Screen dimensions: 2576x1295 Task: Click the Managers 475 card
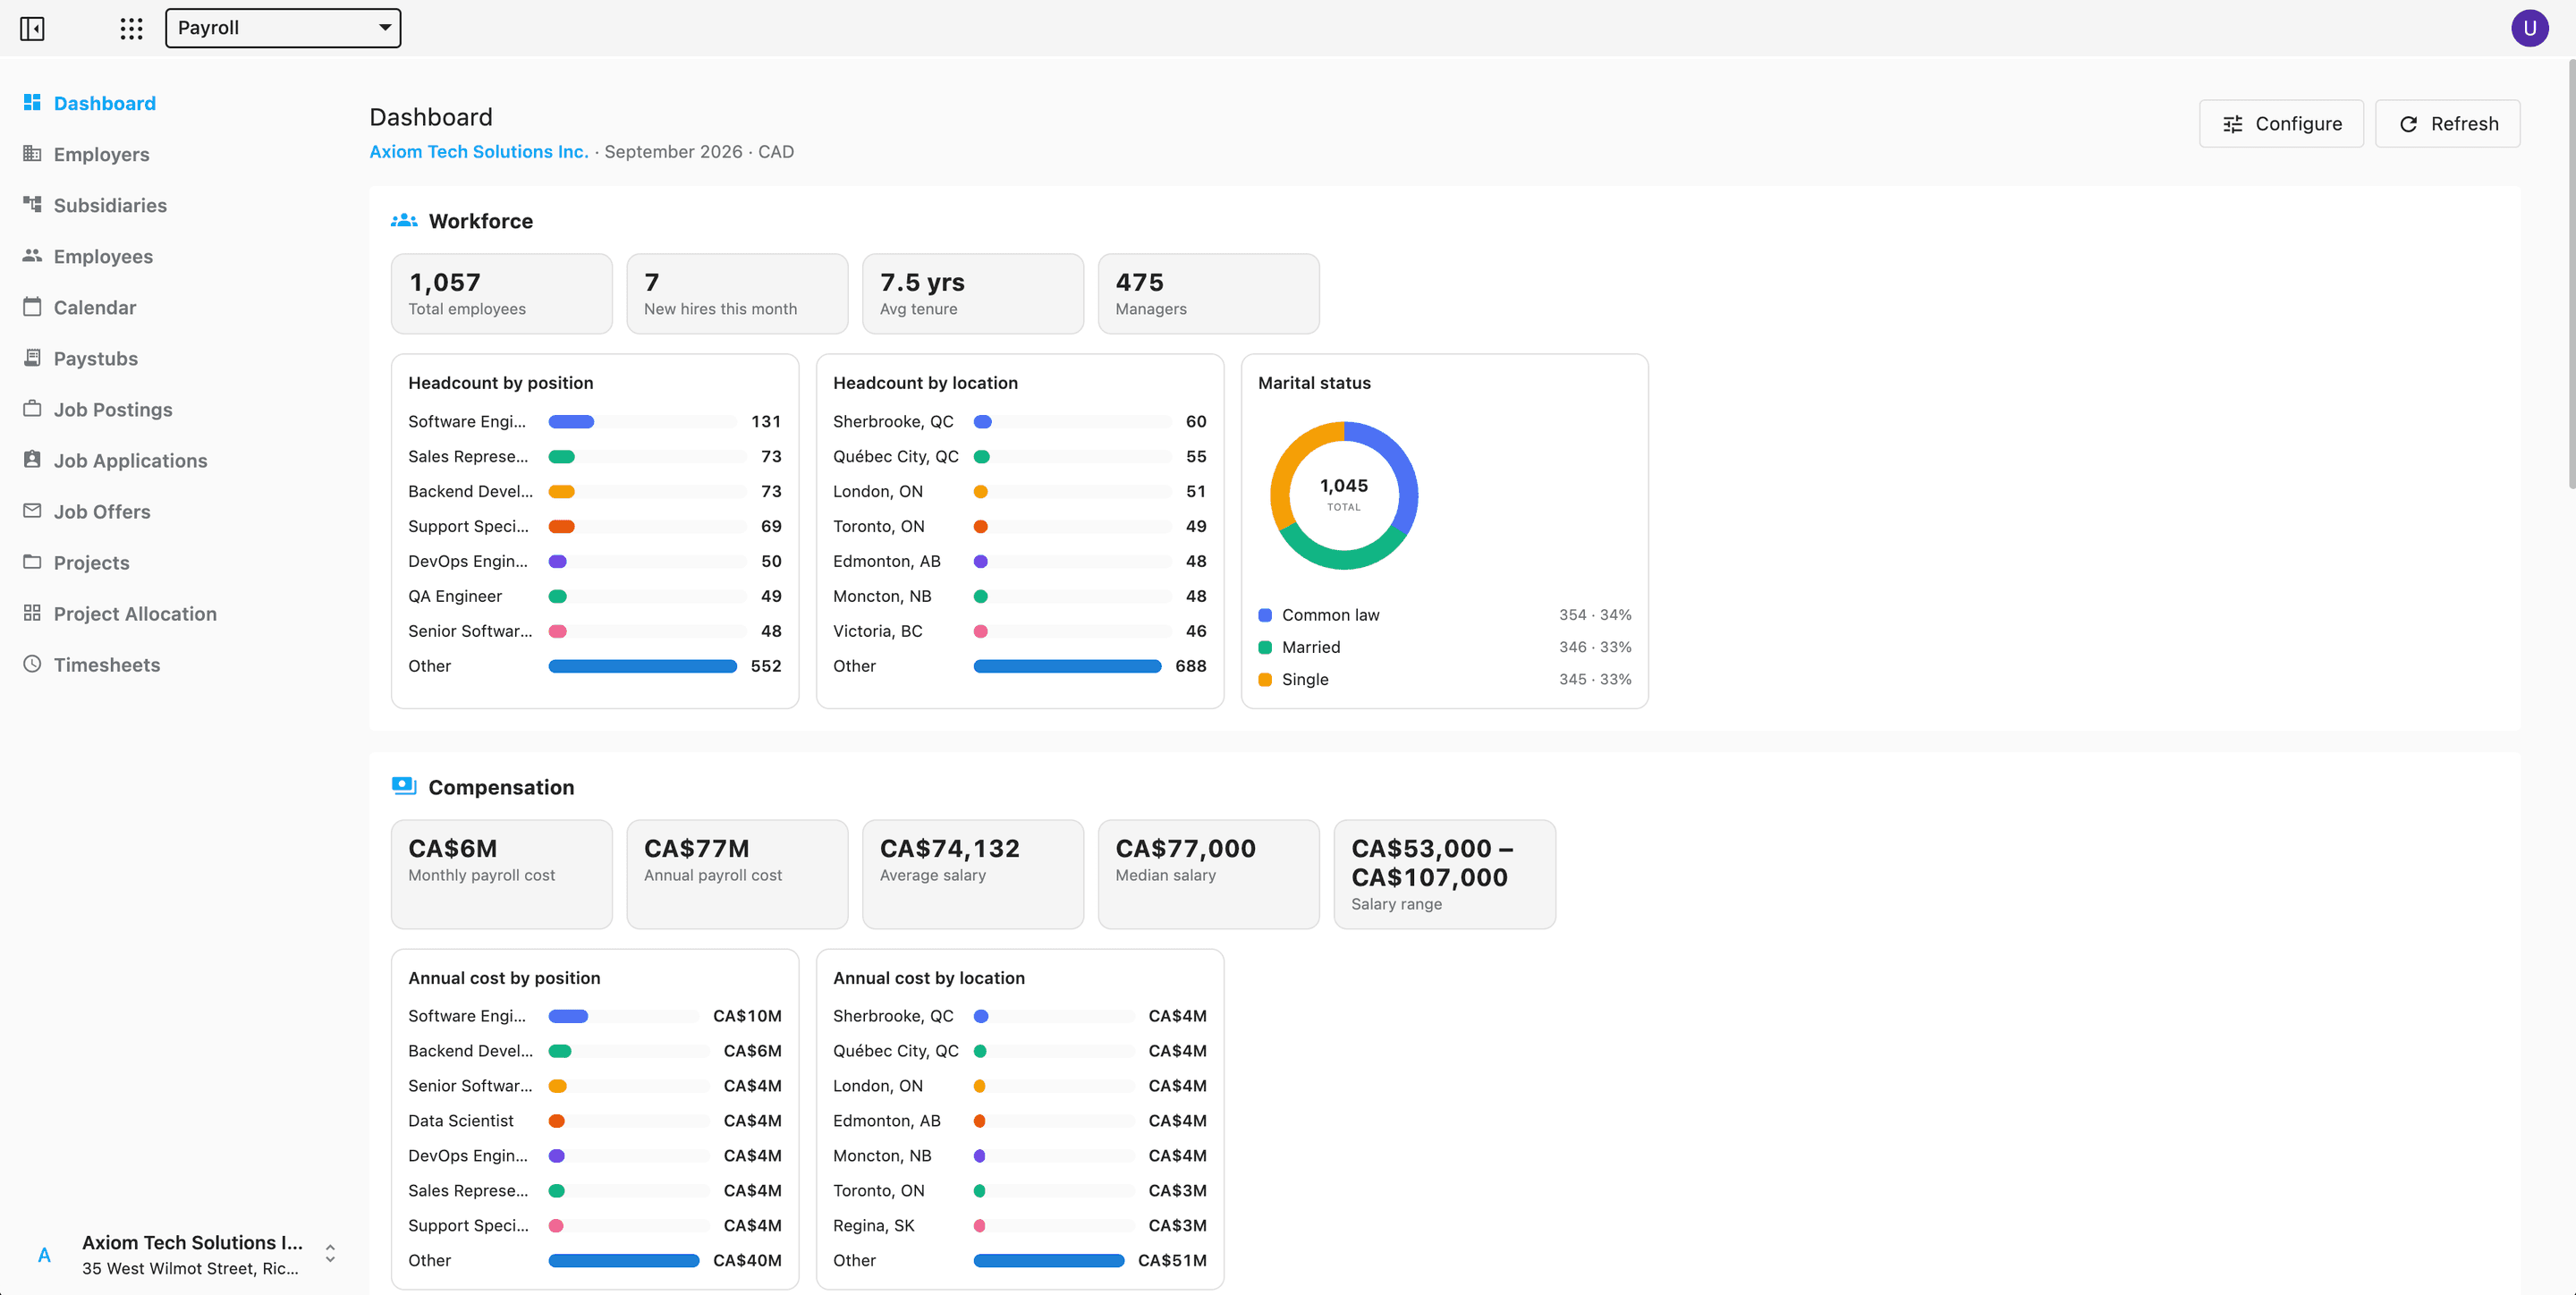pyautogui.click(x=1208, y=293)
